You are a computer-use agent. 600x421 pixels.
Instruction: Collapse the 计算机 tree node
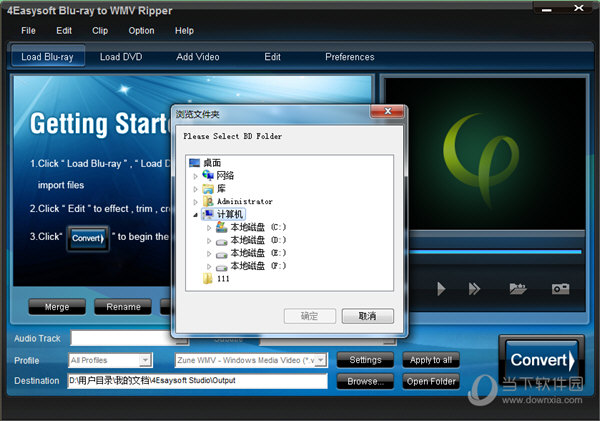[195, 215]
